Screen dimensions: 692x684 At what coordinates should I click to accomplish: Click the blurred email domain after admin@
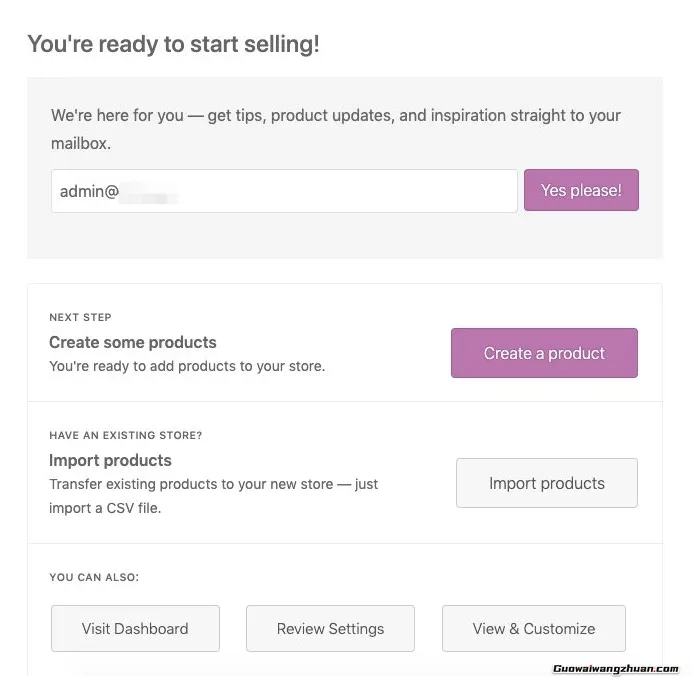pyautogui.click(x=150, y=192)
